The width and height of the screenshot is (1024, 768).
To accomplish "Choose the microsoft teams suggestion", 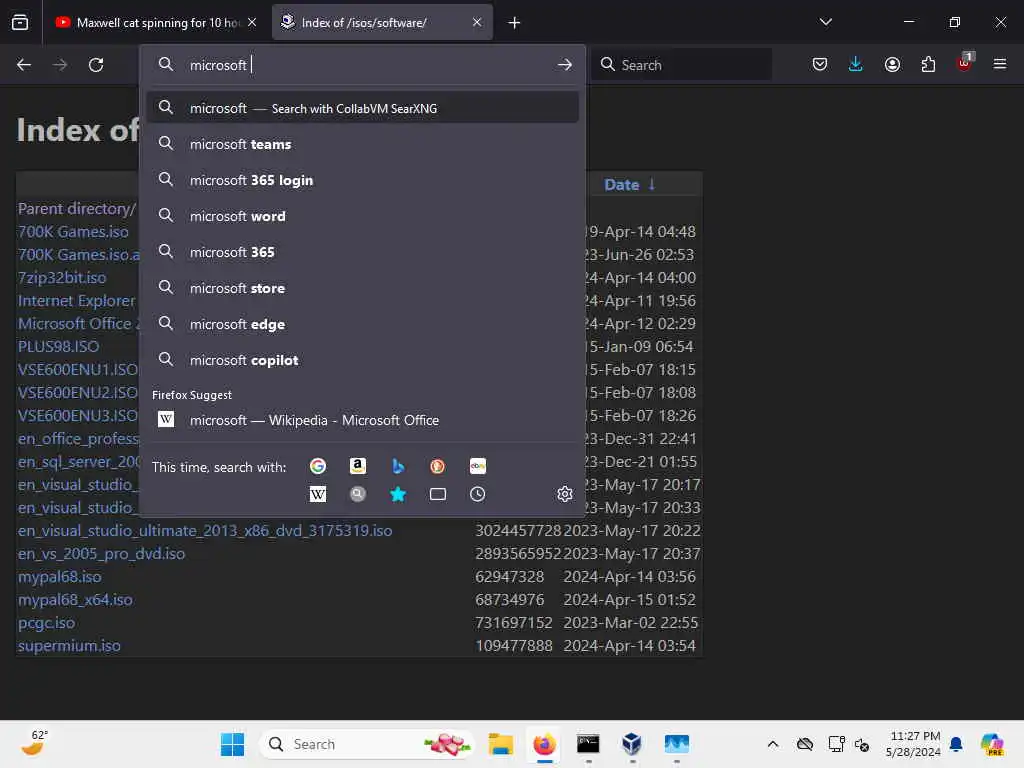I will pyautogui.click(x=363, y=144).
